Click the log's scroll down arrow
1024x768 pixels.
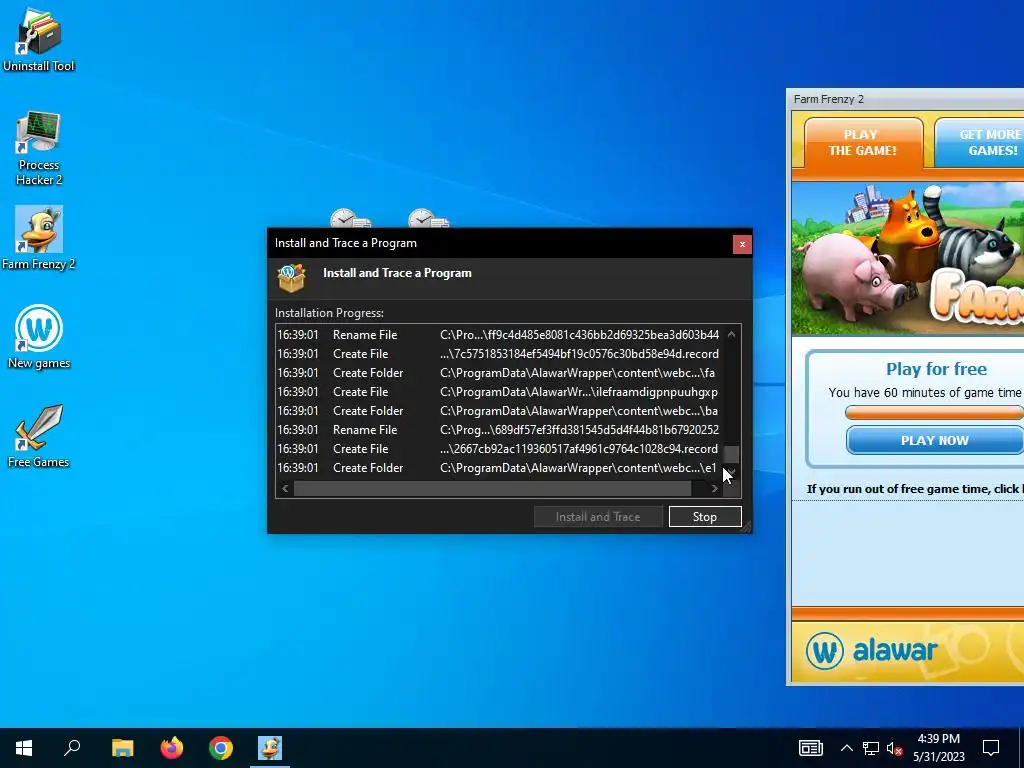pos(731,472)
